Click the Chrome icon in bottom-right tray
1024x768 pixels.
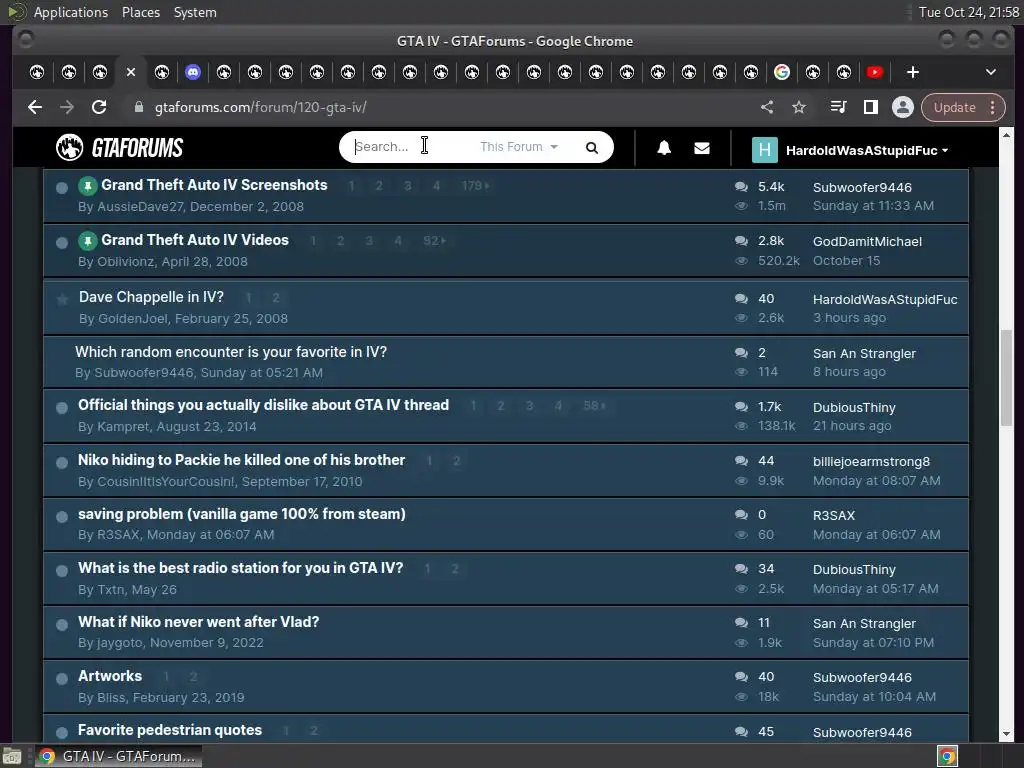(947, 756)
